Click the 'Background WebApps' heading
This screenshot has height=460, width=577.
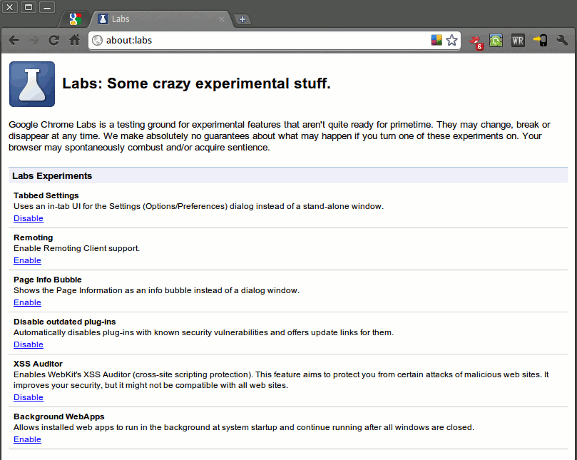click(59, 417)
